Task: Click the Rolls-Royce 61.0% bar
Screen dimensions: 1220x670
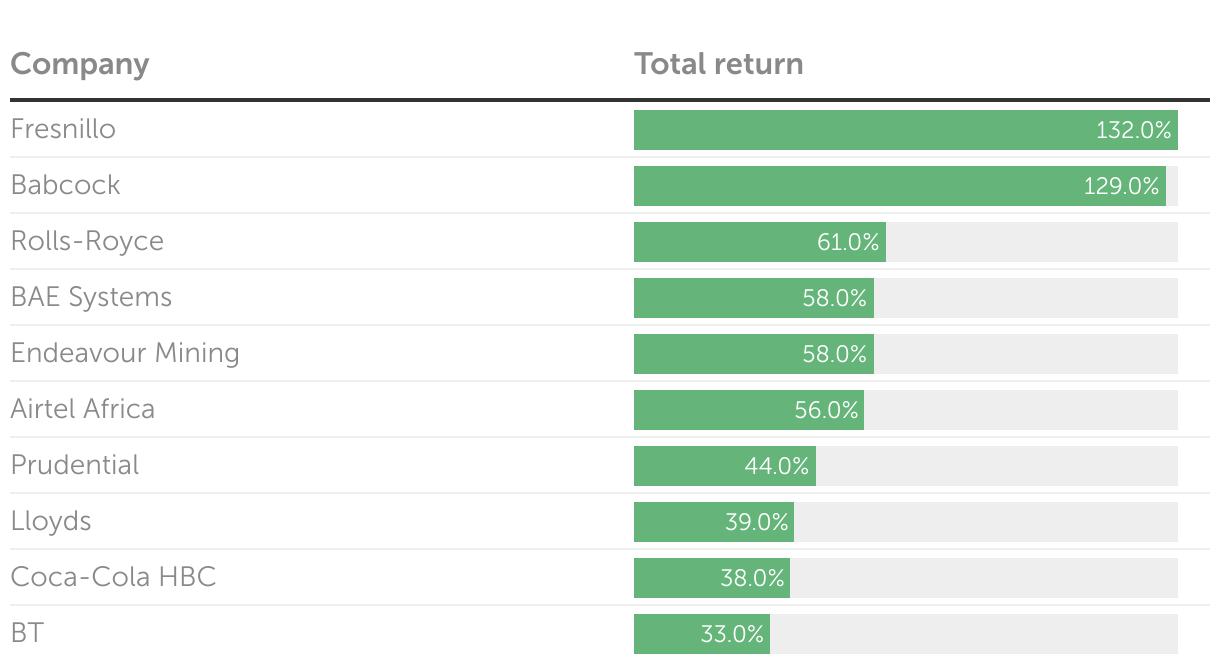Action: (x=759, y=242)
